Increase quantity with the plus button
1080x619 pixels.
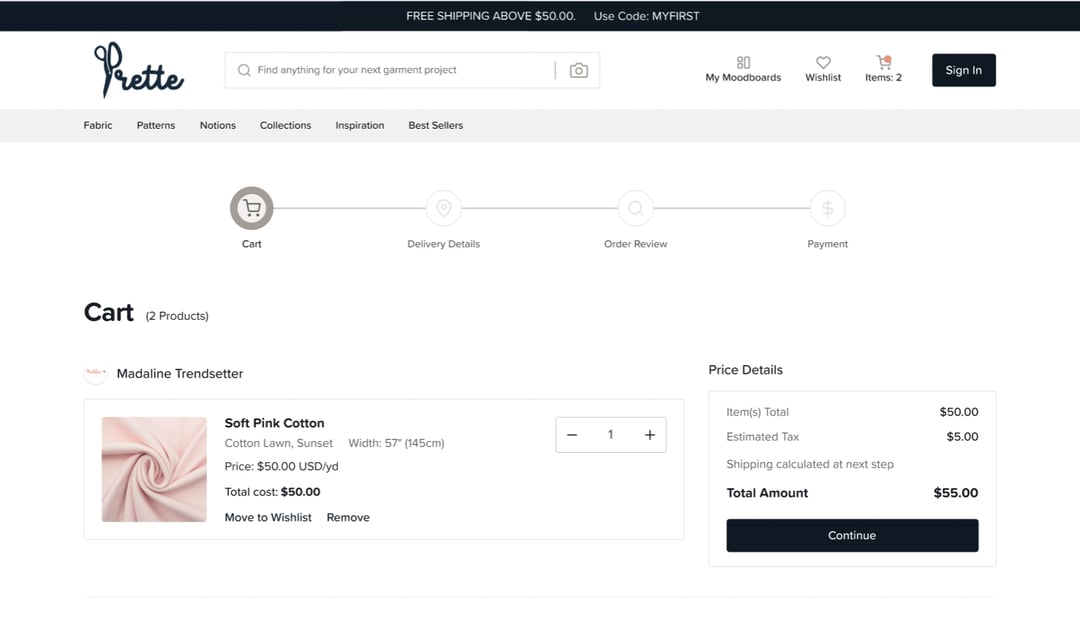coord(650,435)
